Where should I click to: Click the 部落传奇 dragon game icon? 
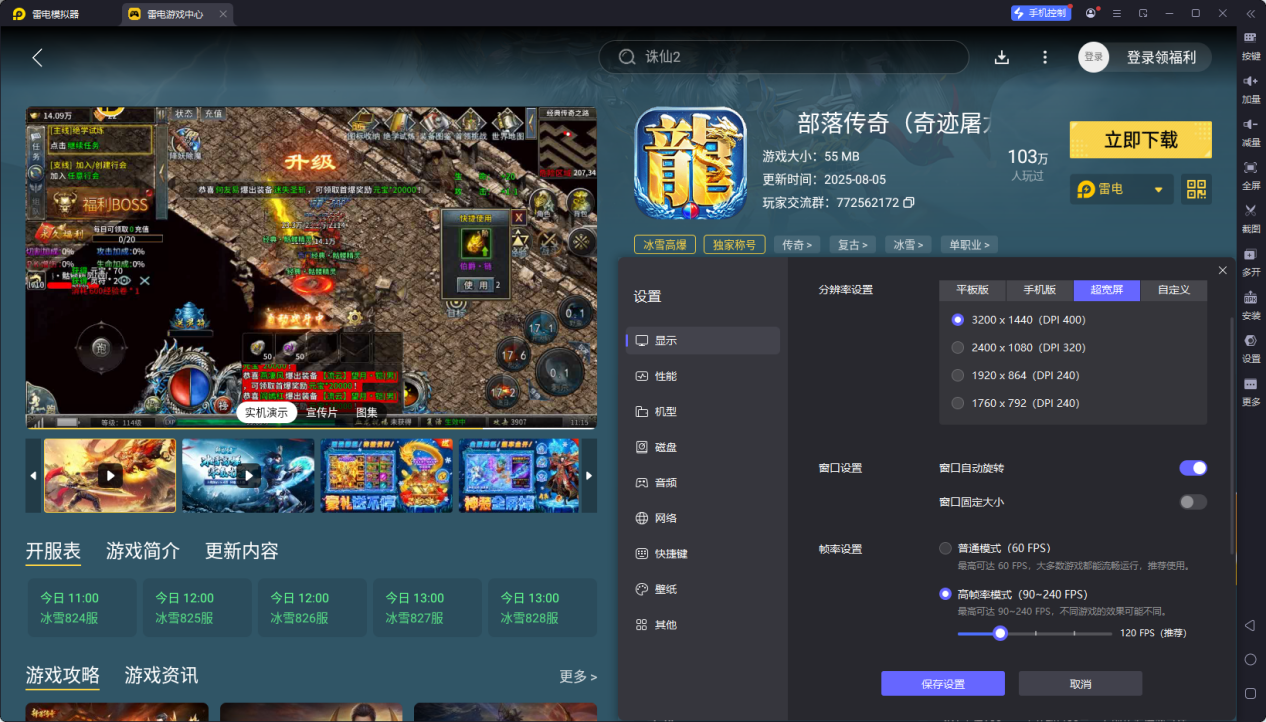click(x=691, y=163)
